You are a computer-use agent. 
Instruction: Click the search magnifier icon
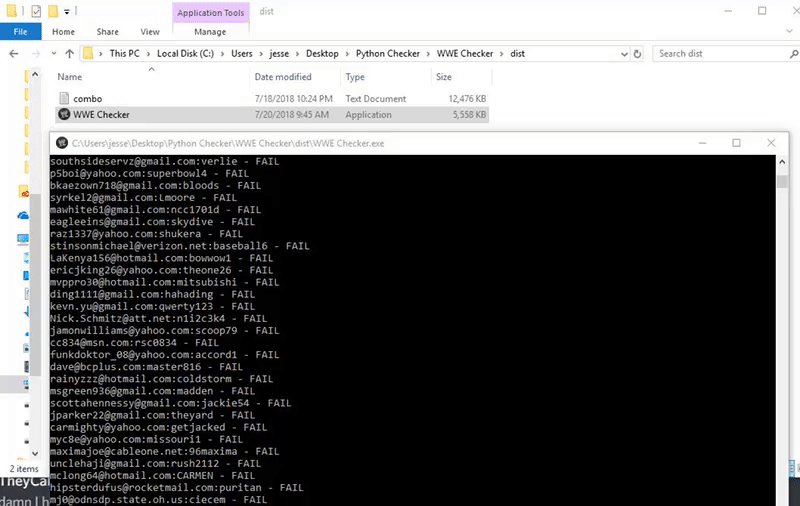pos(793,54)
